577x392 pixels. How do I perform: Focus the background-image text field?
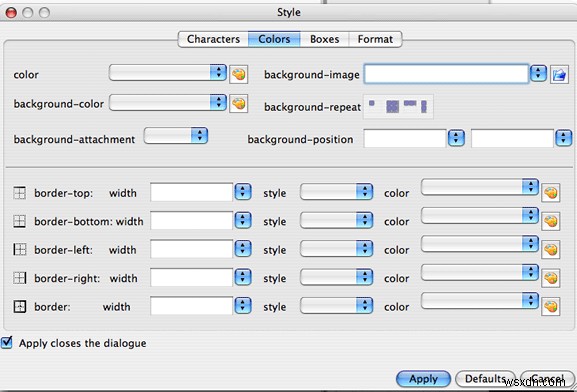point(446,74)
